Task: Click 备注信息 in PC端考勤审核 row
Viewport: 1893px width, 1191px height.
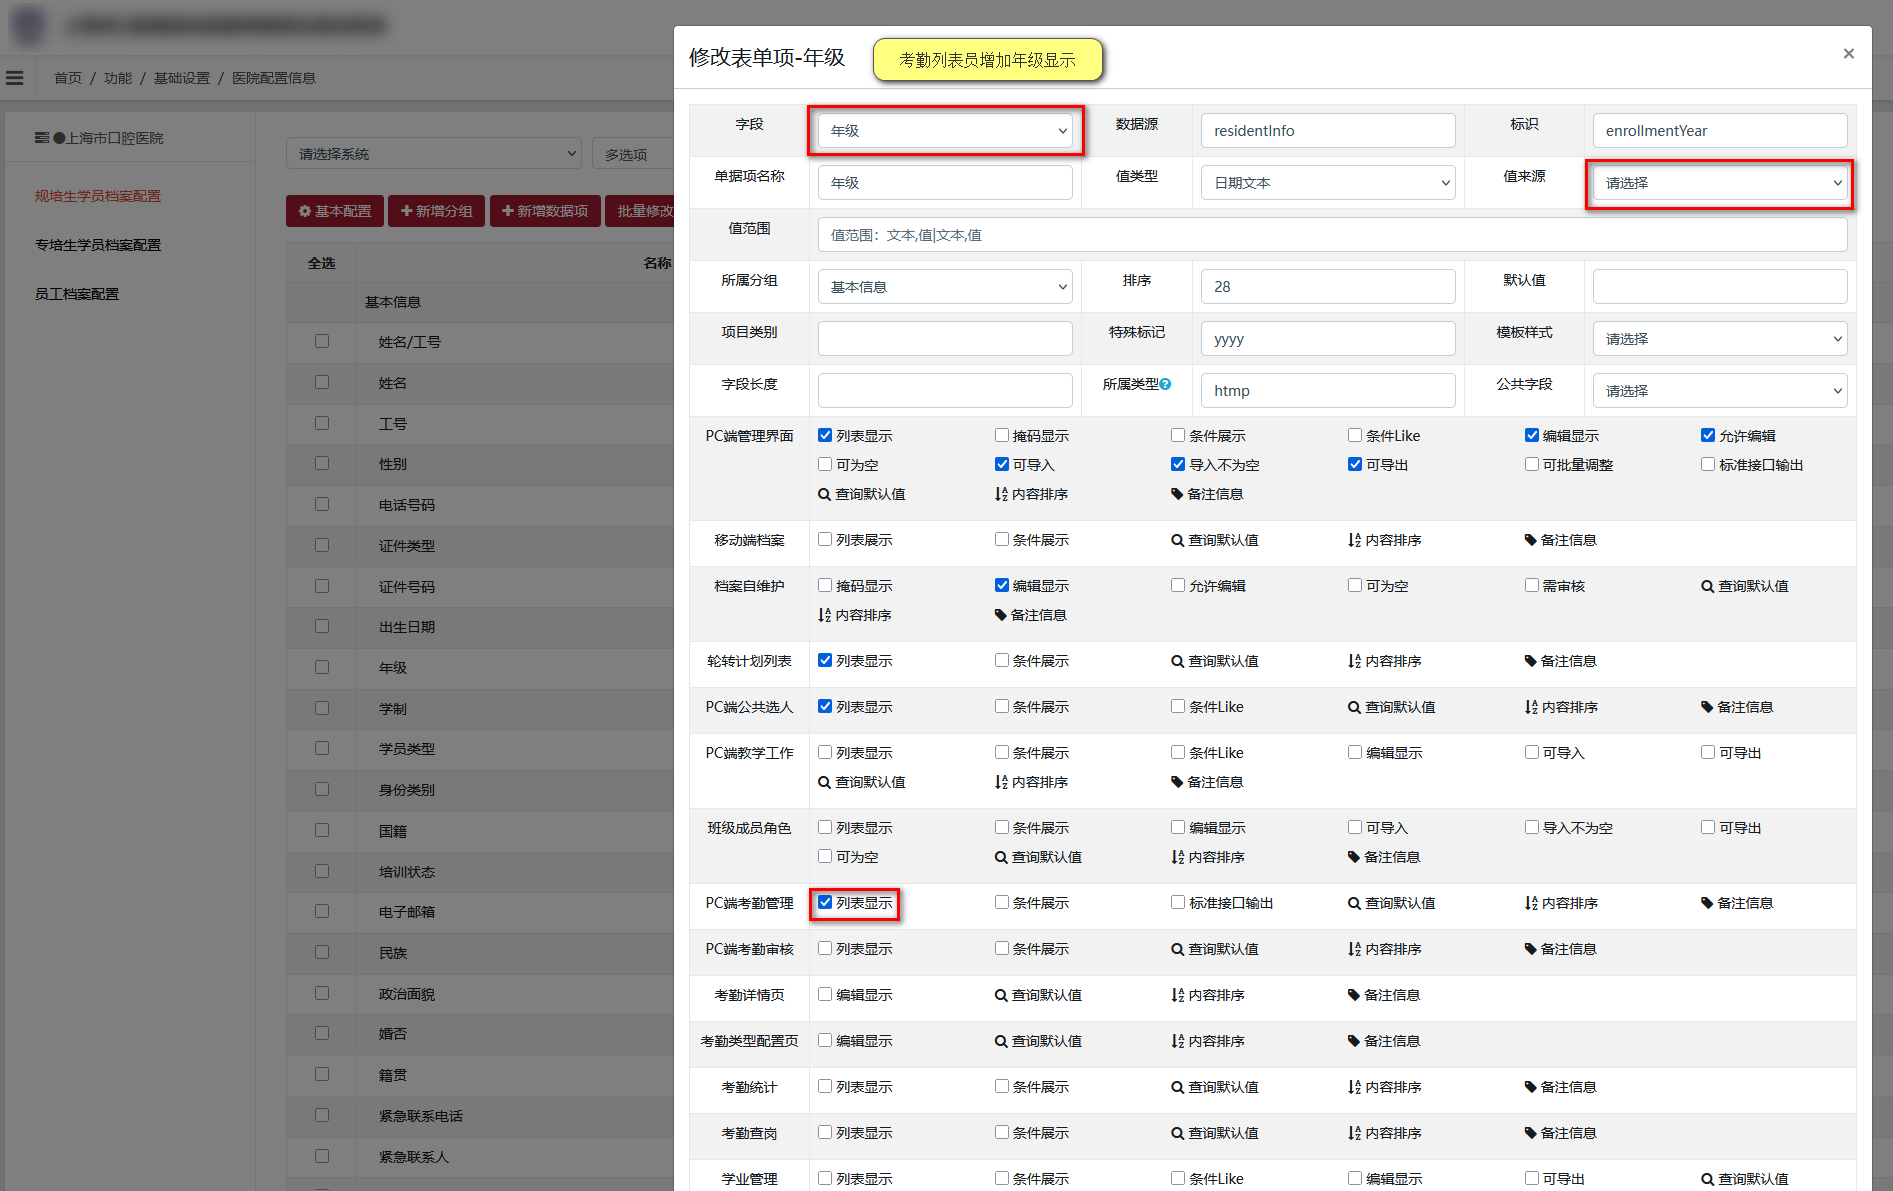Action: coord(1561,949)
